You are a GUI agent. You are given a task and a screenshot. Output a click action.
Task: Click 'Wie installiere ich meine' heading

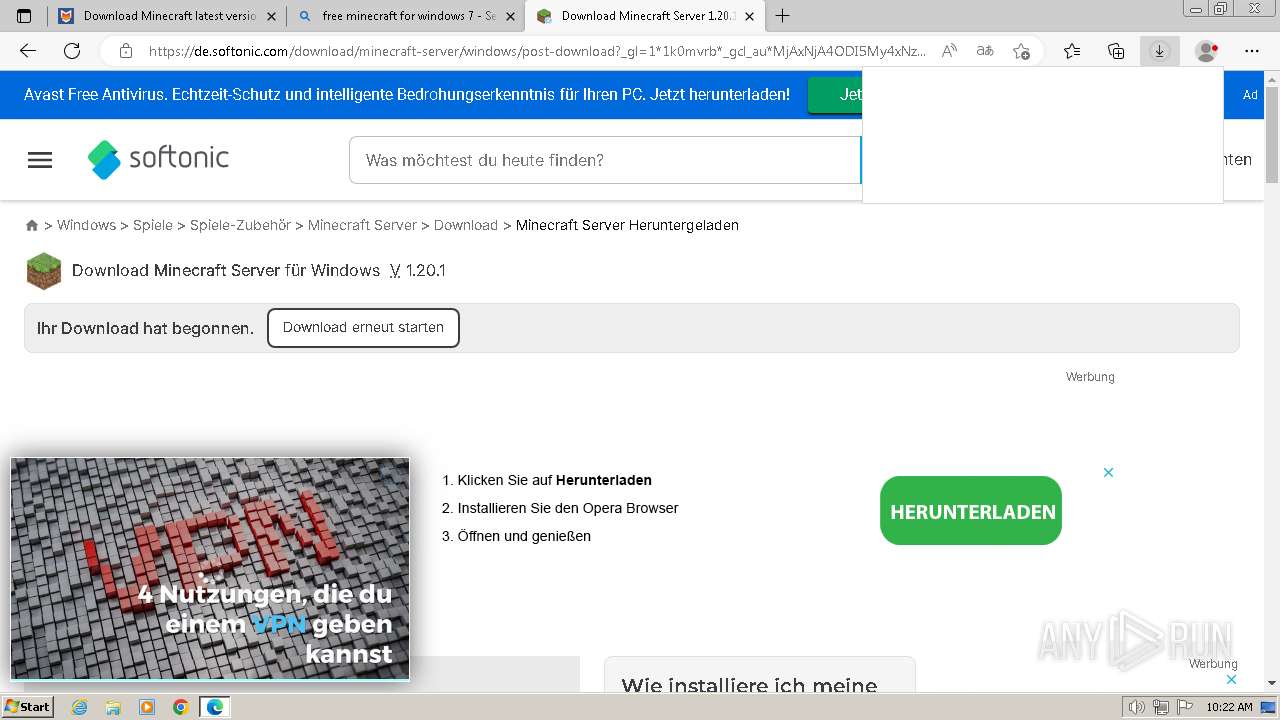click(x=749, y=686)
